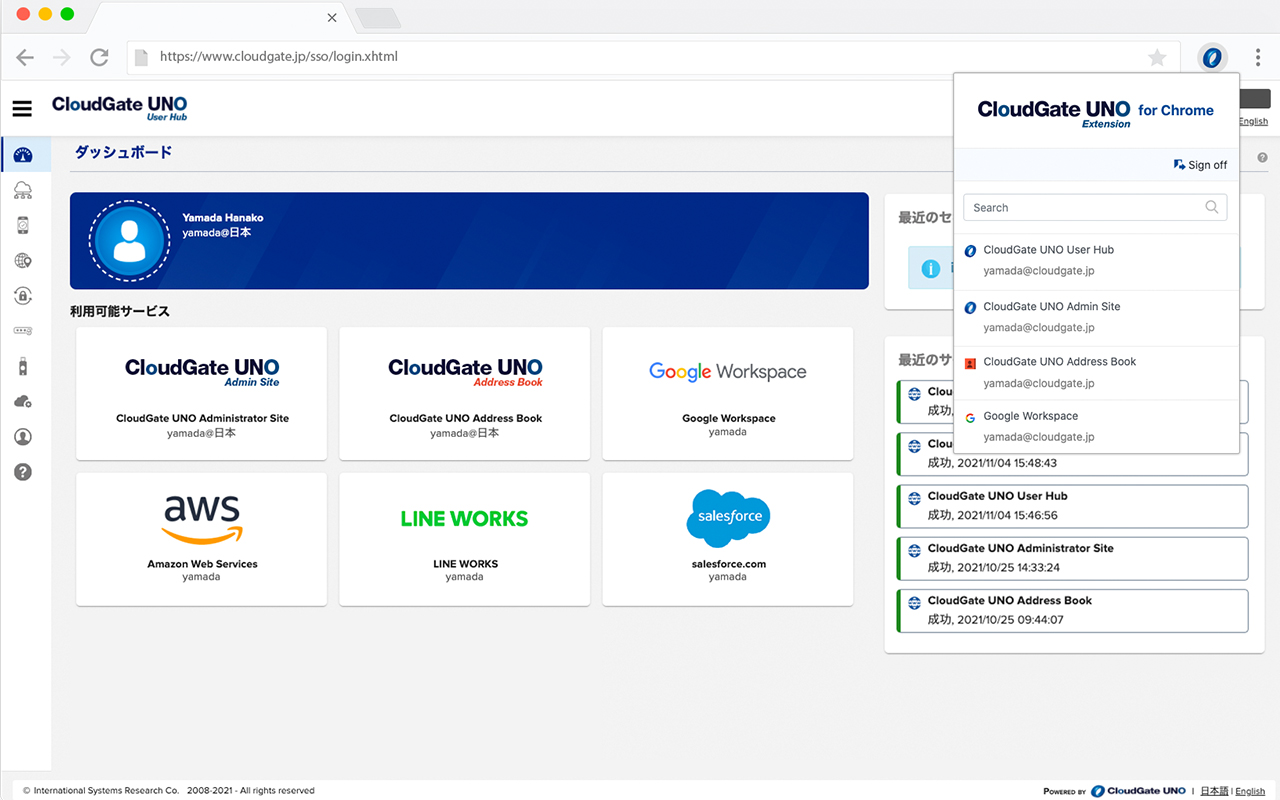Open the sync lock security icon in the sidebar

(x=22, y=295)
